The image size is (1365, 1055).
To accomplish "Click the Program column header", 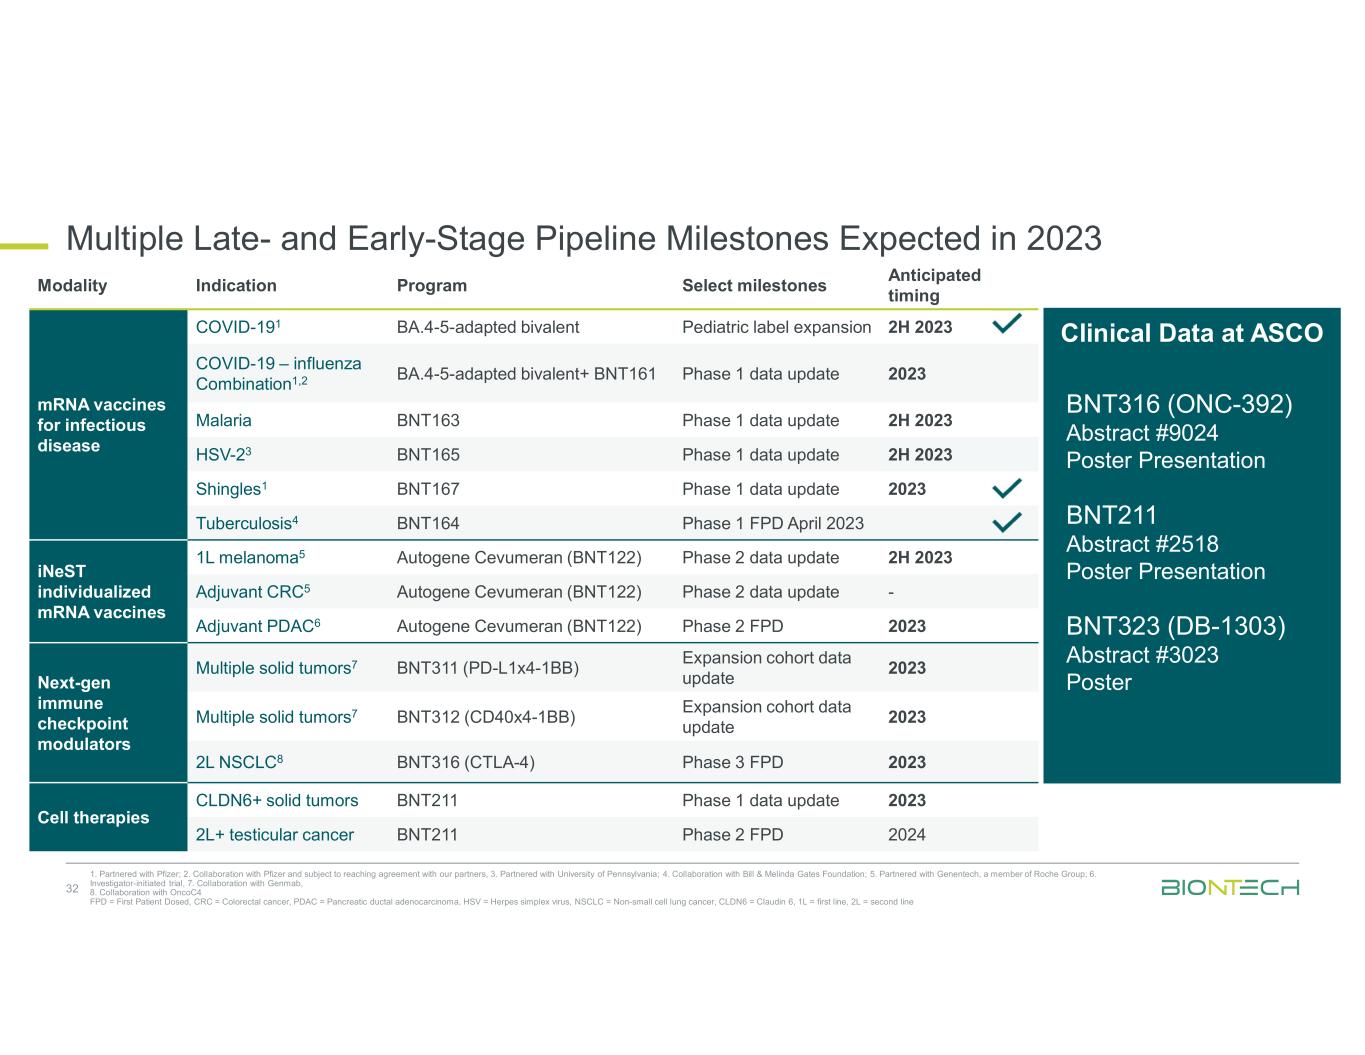I will point(432,285).
